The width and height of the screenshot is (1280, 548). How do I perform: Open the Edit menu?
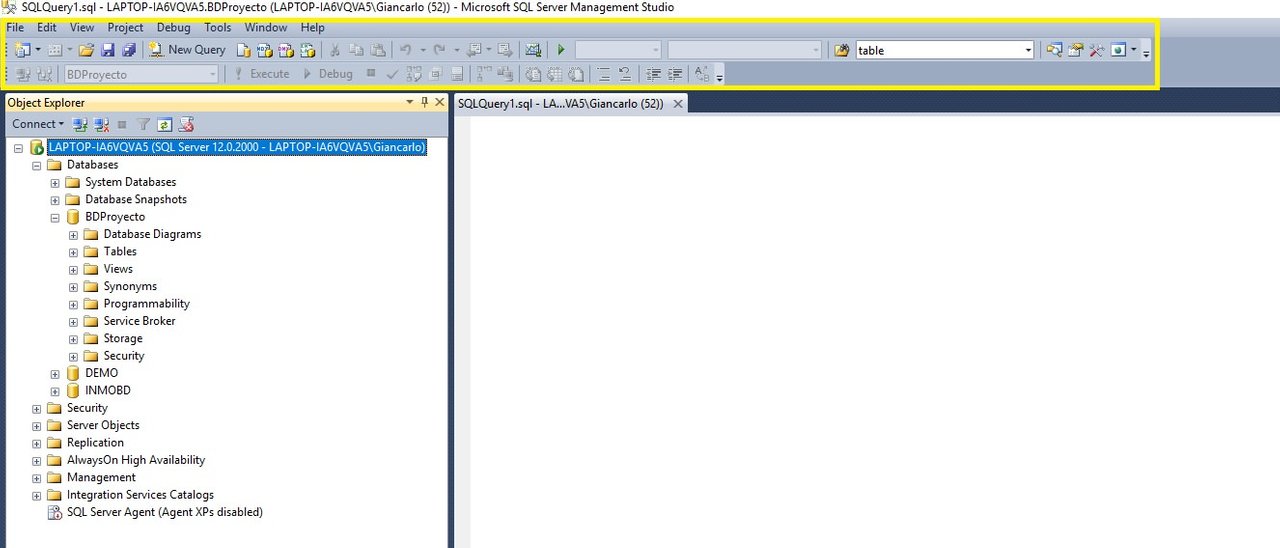pyautogui.click(x=47, y=28)
